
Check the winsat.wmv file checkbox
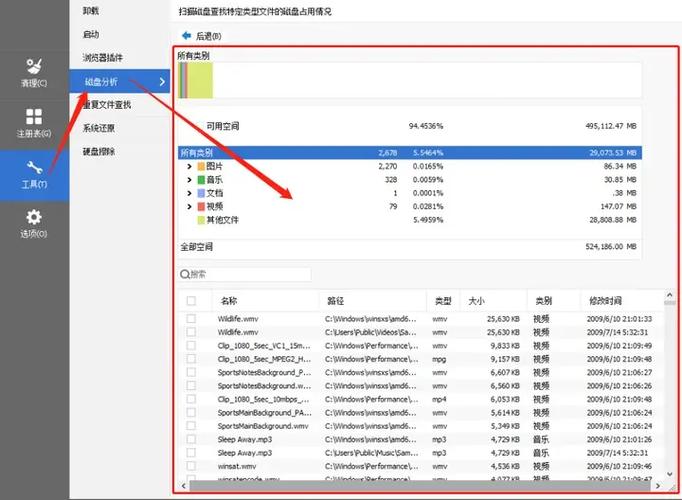point(191,466)
